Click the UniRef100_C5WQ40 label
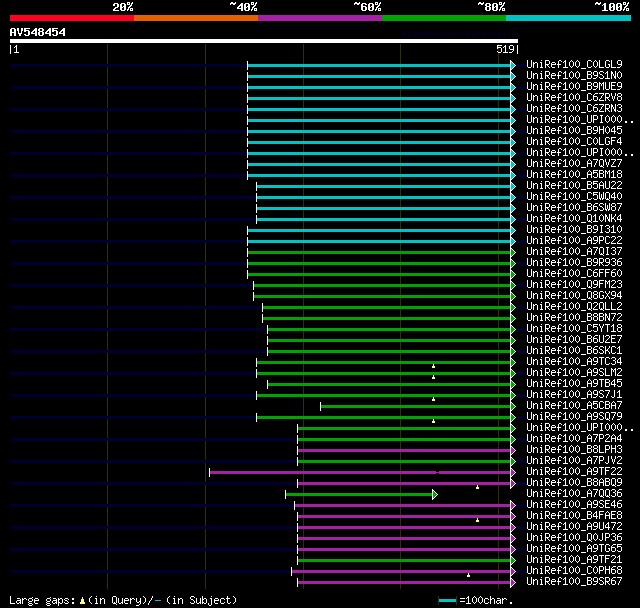Screen dimensions: 640x608 coord(574,197)
